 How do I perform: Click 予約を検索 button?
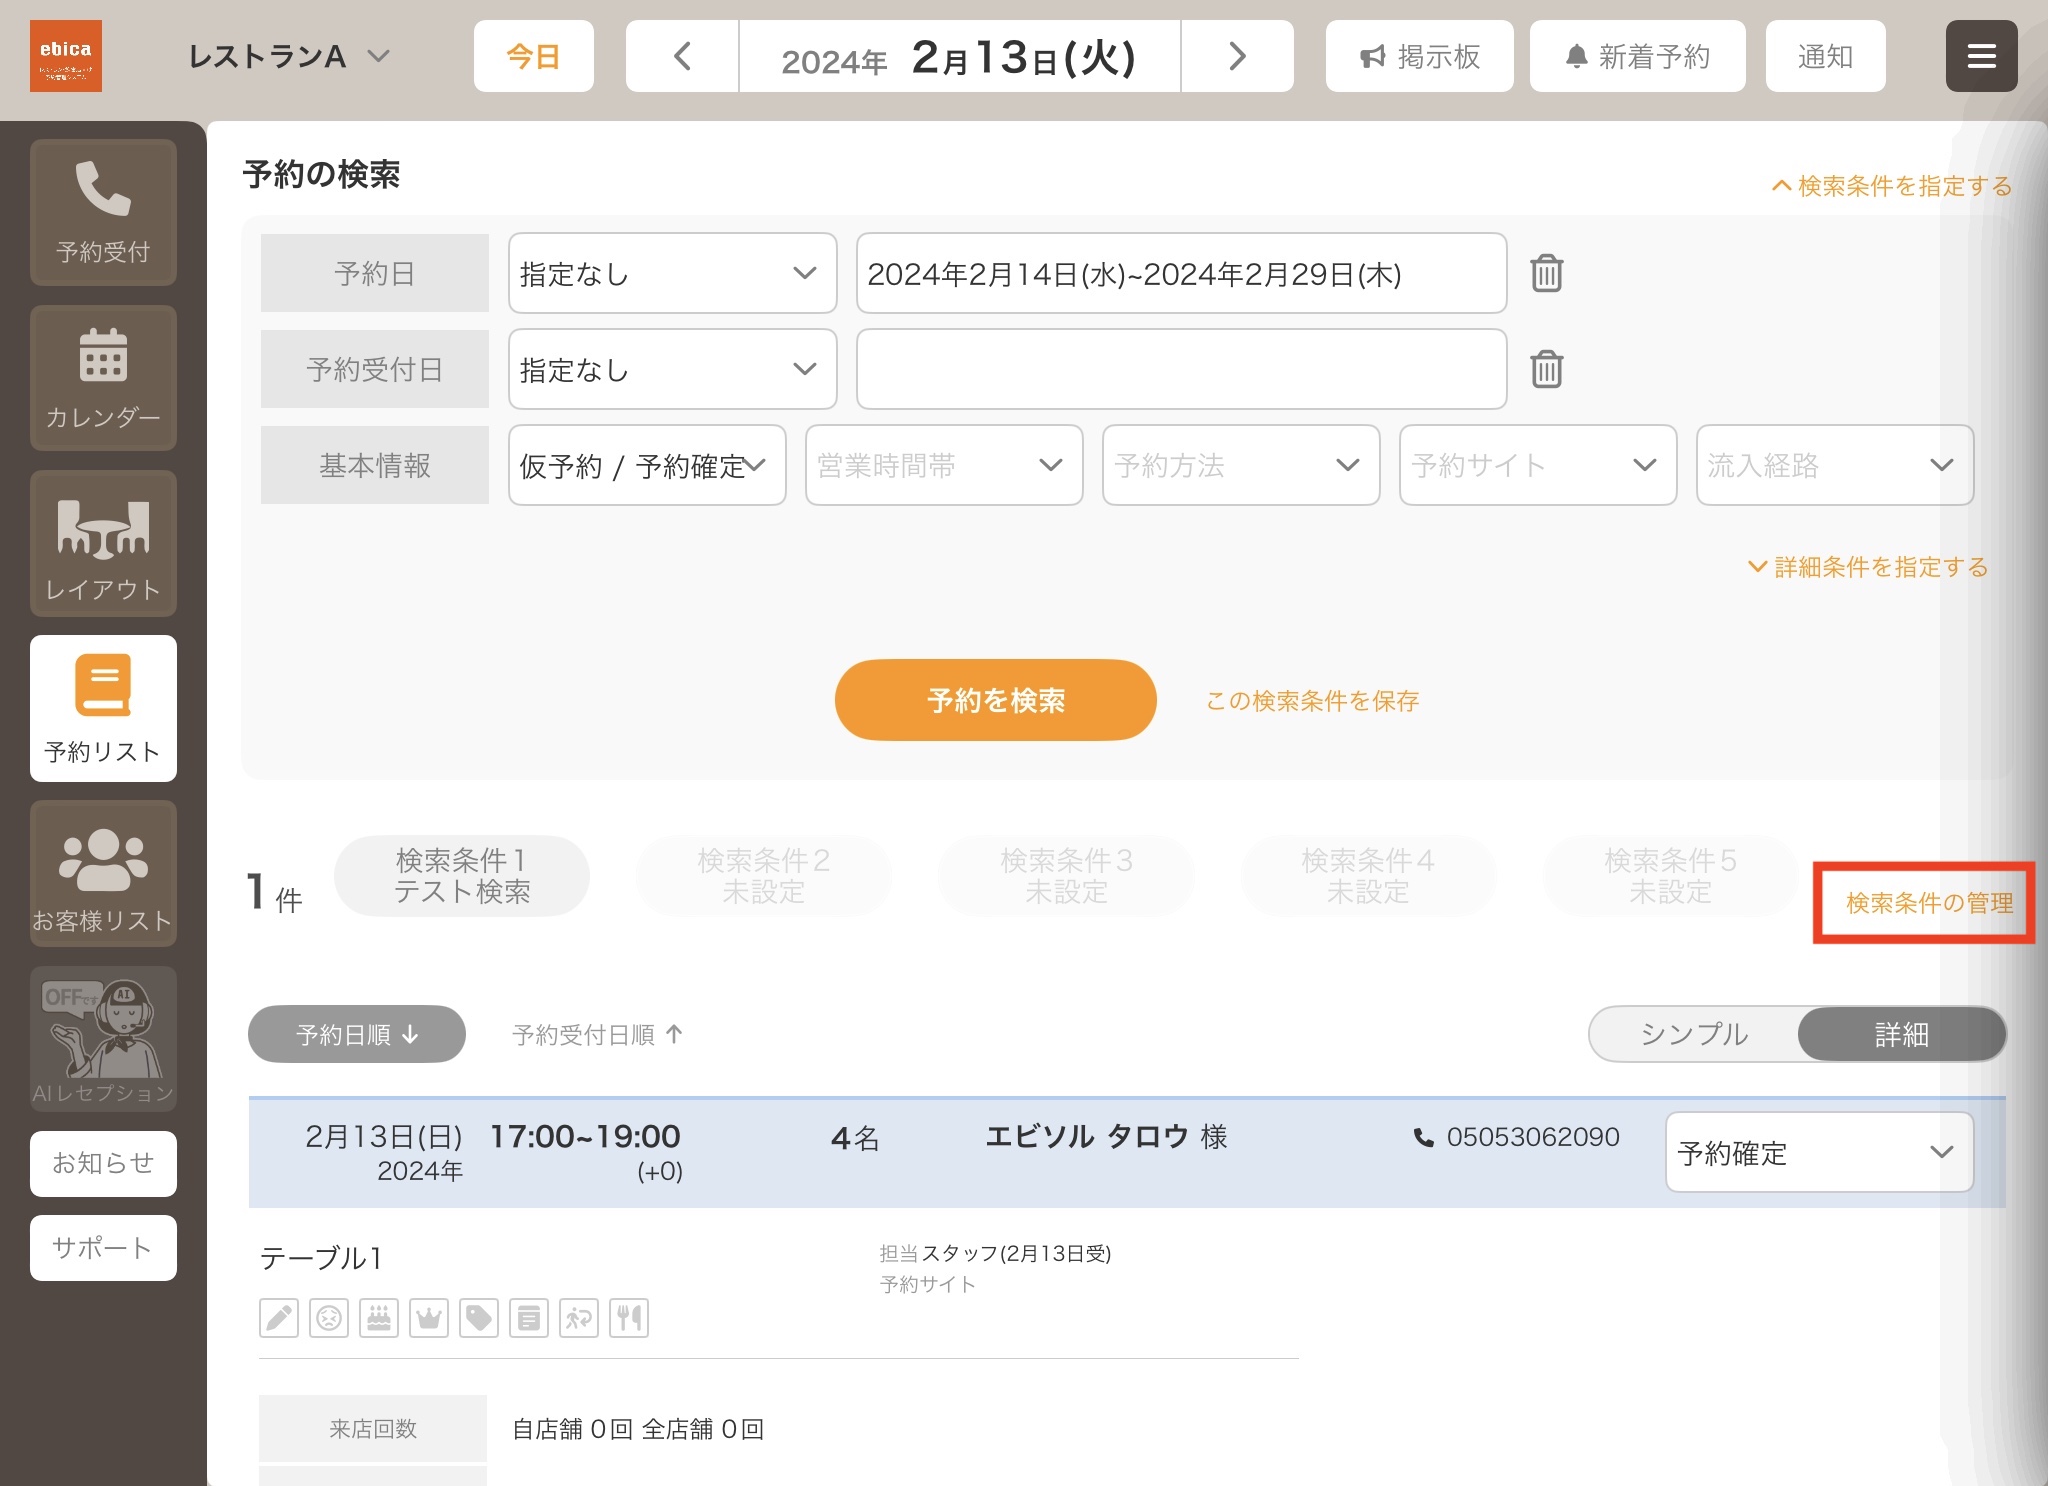coord(996,700)
